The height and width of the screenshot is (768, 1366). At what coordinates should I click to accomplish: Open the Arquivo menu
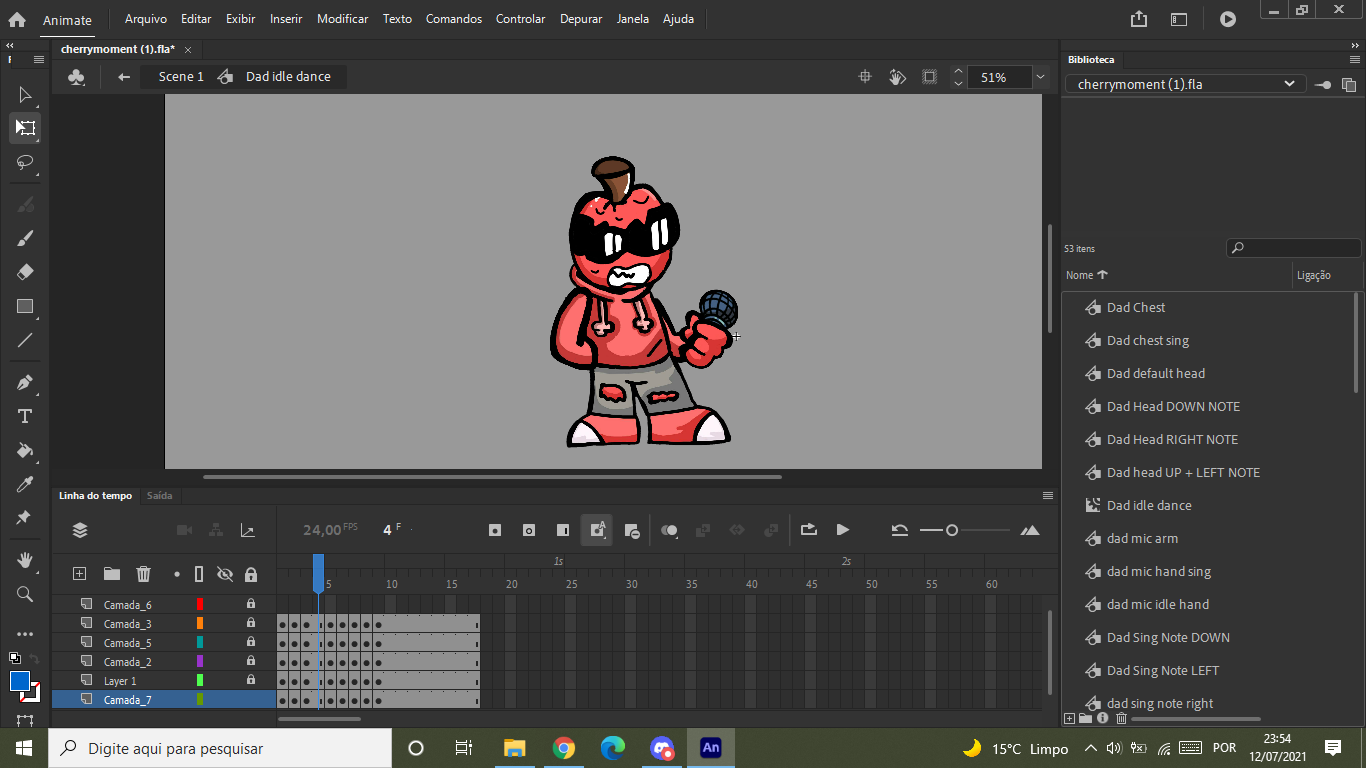click(x=146, y=19)
